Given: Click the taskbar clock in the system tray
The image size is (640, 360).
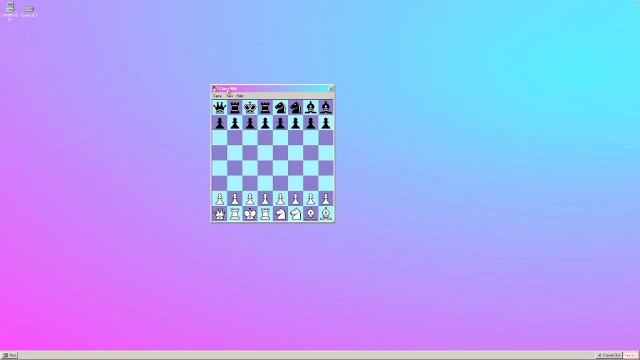Looking at the screenshot, I should (631, 356).
